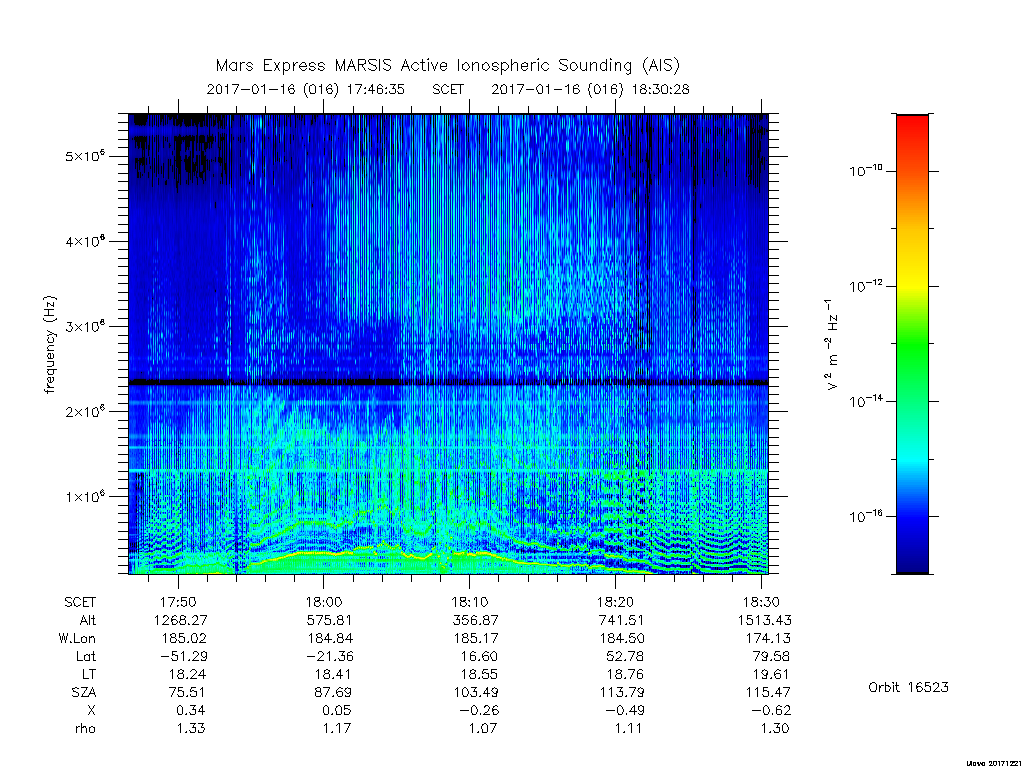The width and height of the screenshot is (1024, 768).
Task: Click the red top of the color bar
Action: tap(912, 124)
